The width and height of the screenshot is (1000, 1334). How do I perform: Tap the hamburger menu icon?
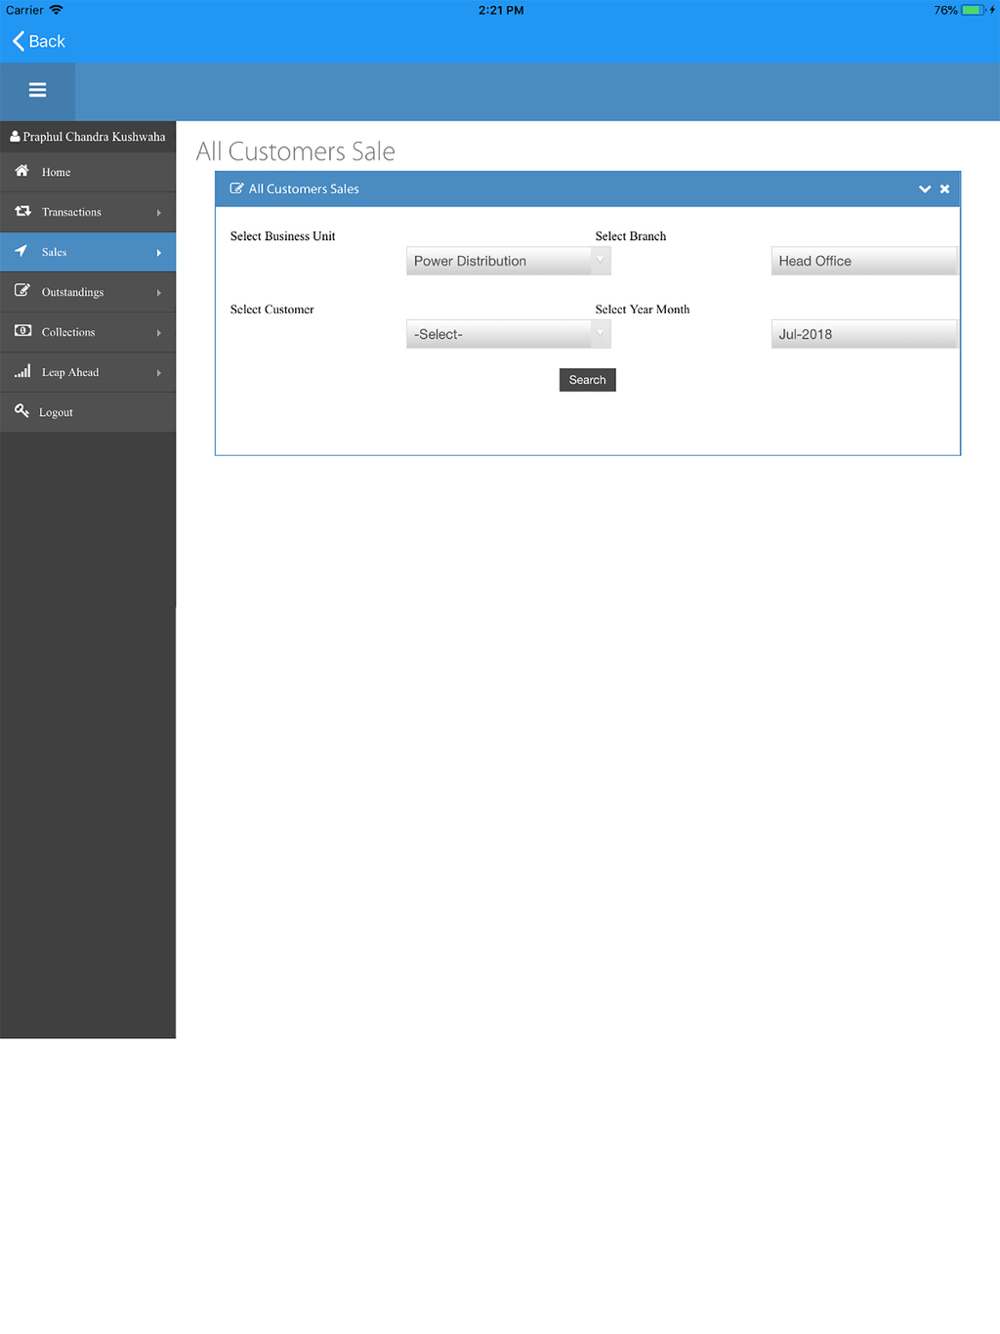(x=37, y=90)
